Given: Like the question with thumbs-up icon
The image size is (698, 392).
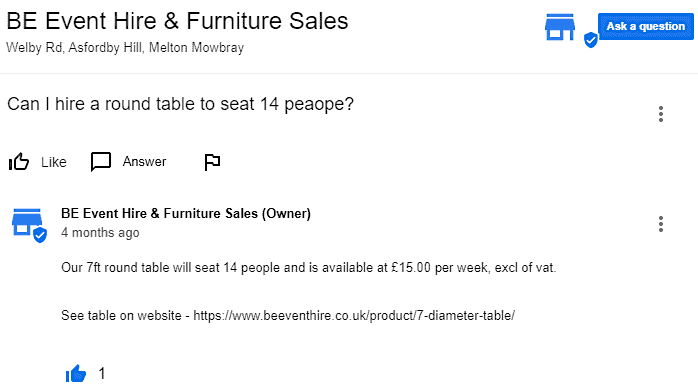Looking at the screenshot, I should pos(19,162).
